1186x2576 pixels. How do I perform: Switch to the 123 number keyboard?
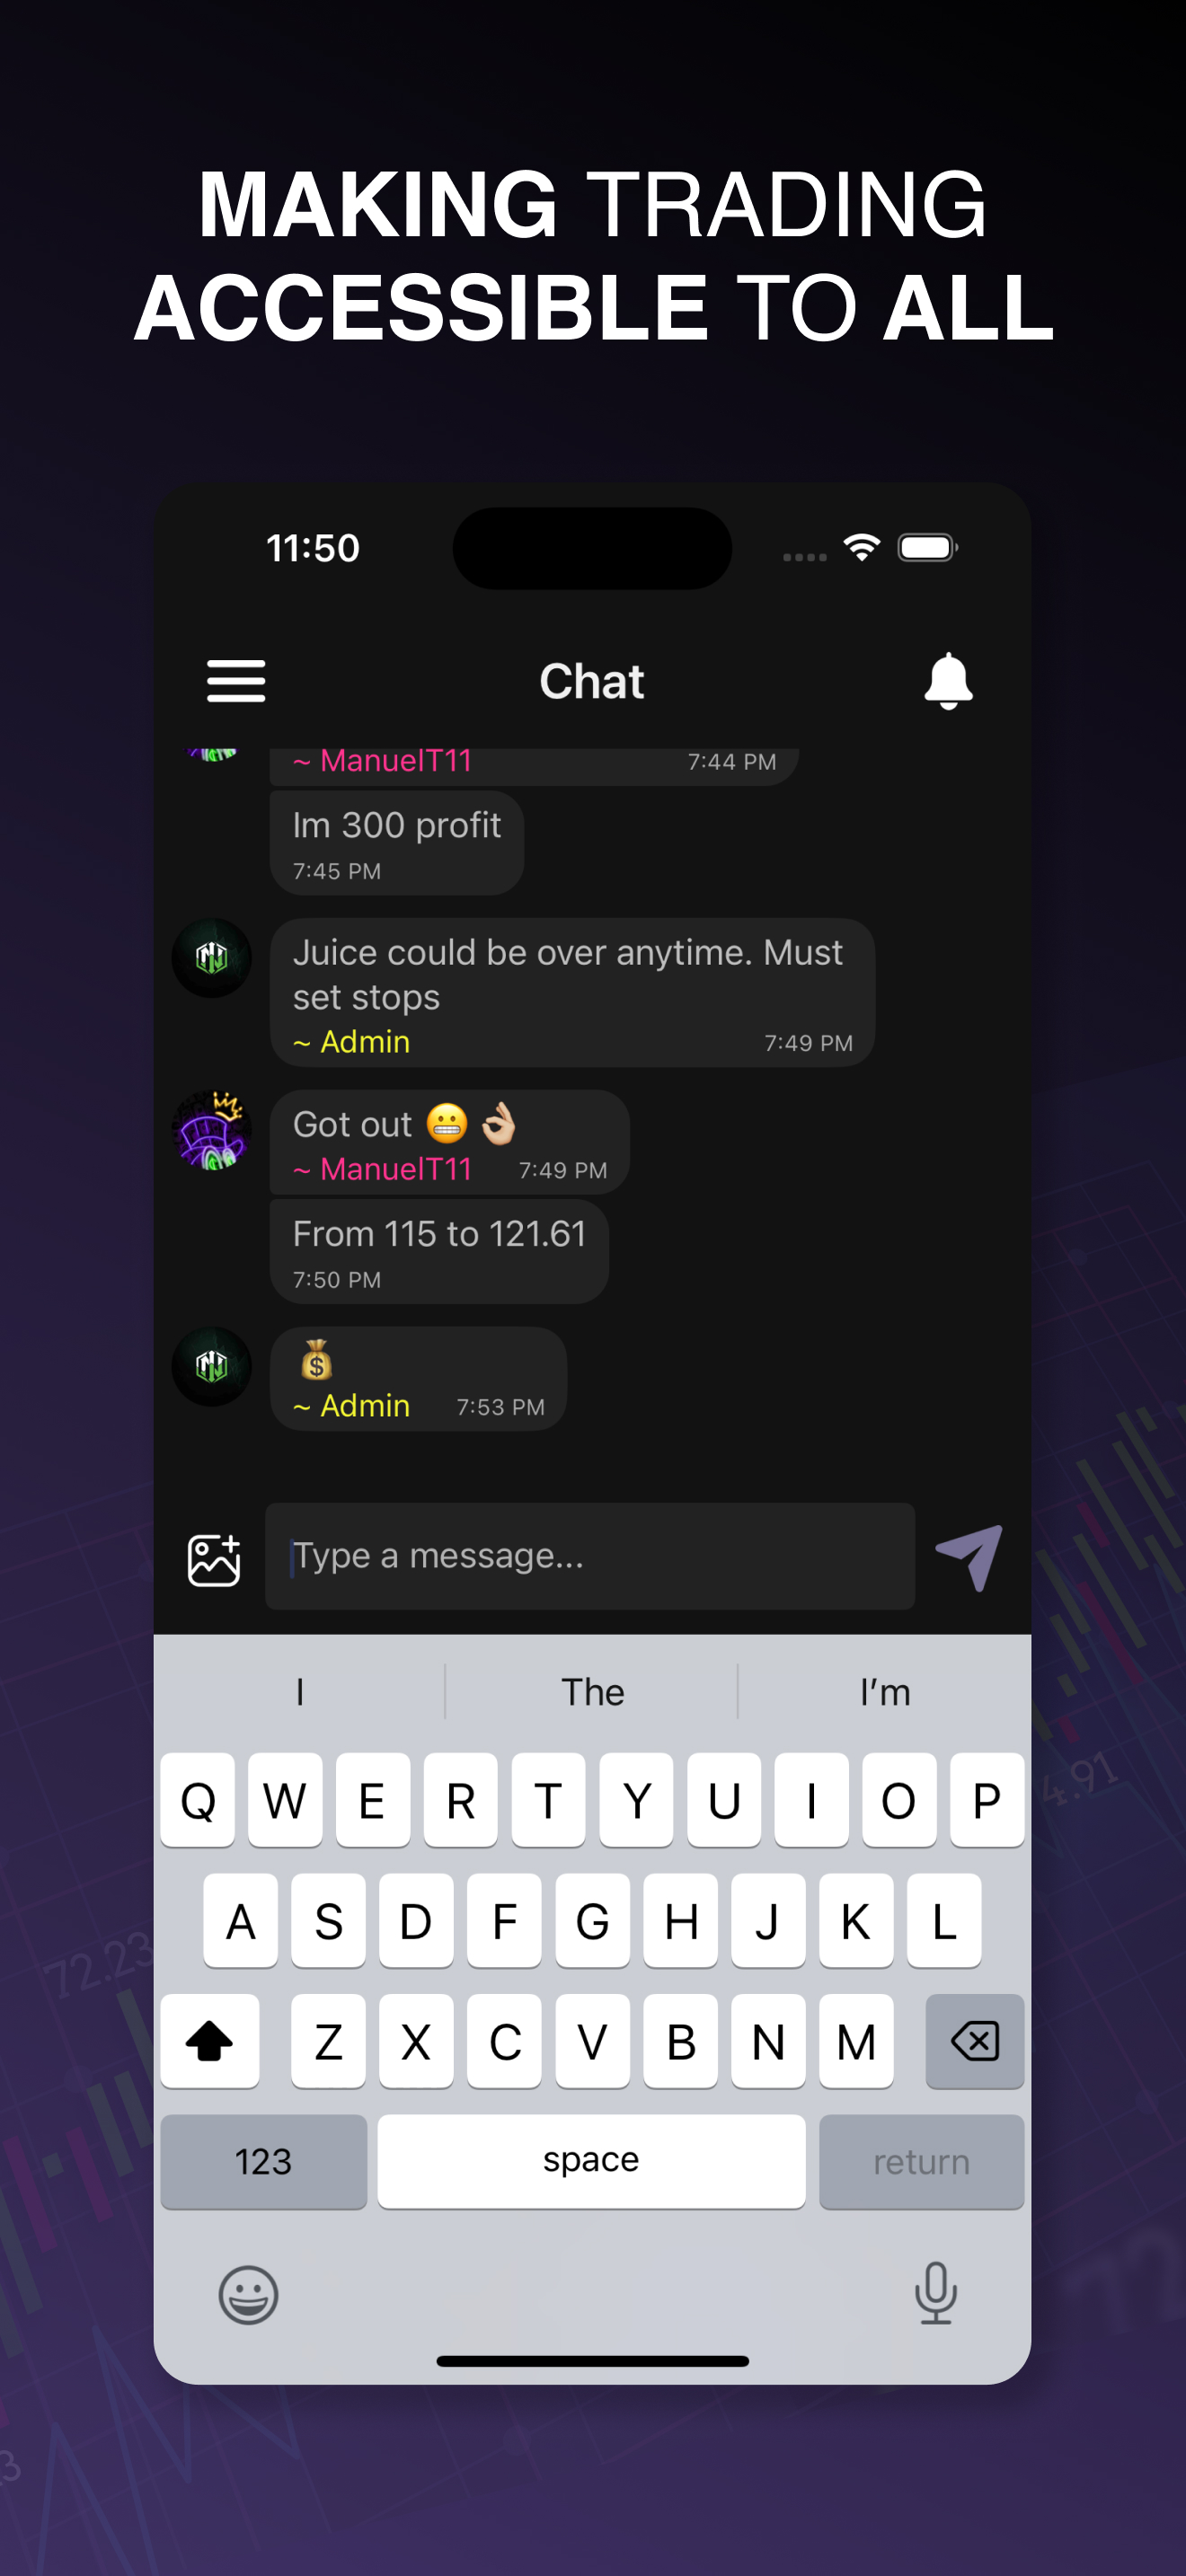coord(264,2161)
